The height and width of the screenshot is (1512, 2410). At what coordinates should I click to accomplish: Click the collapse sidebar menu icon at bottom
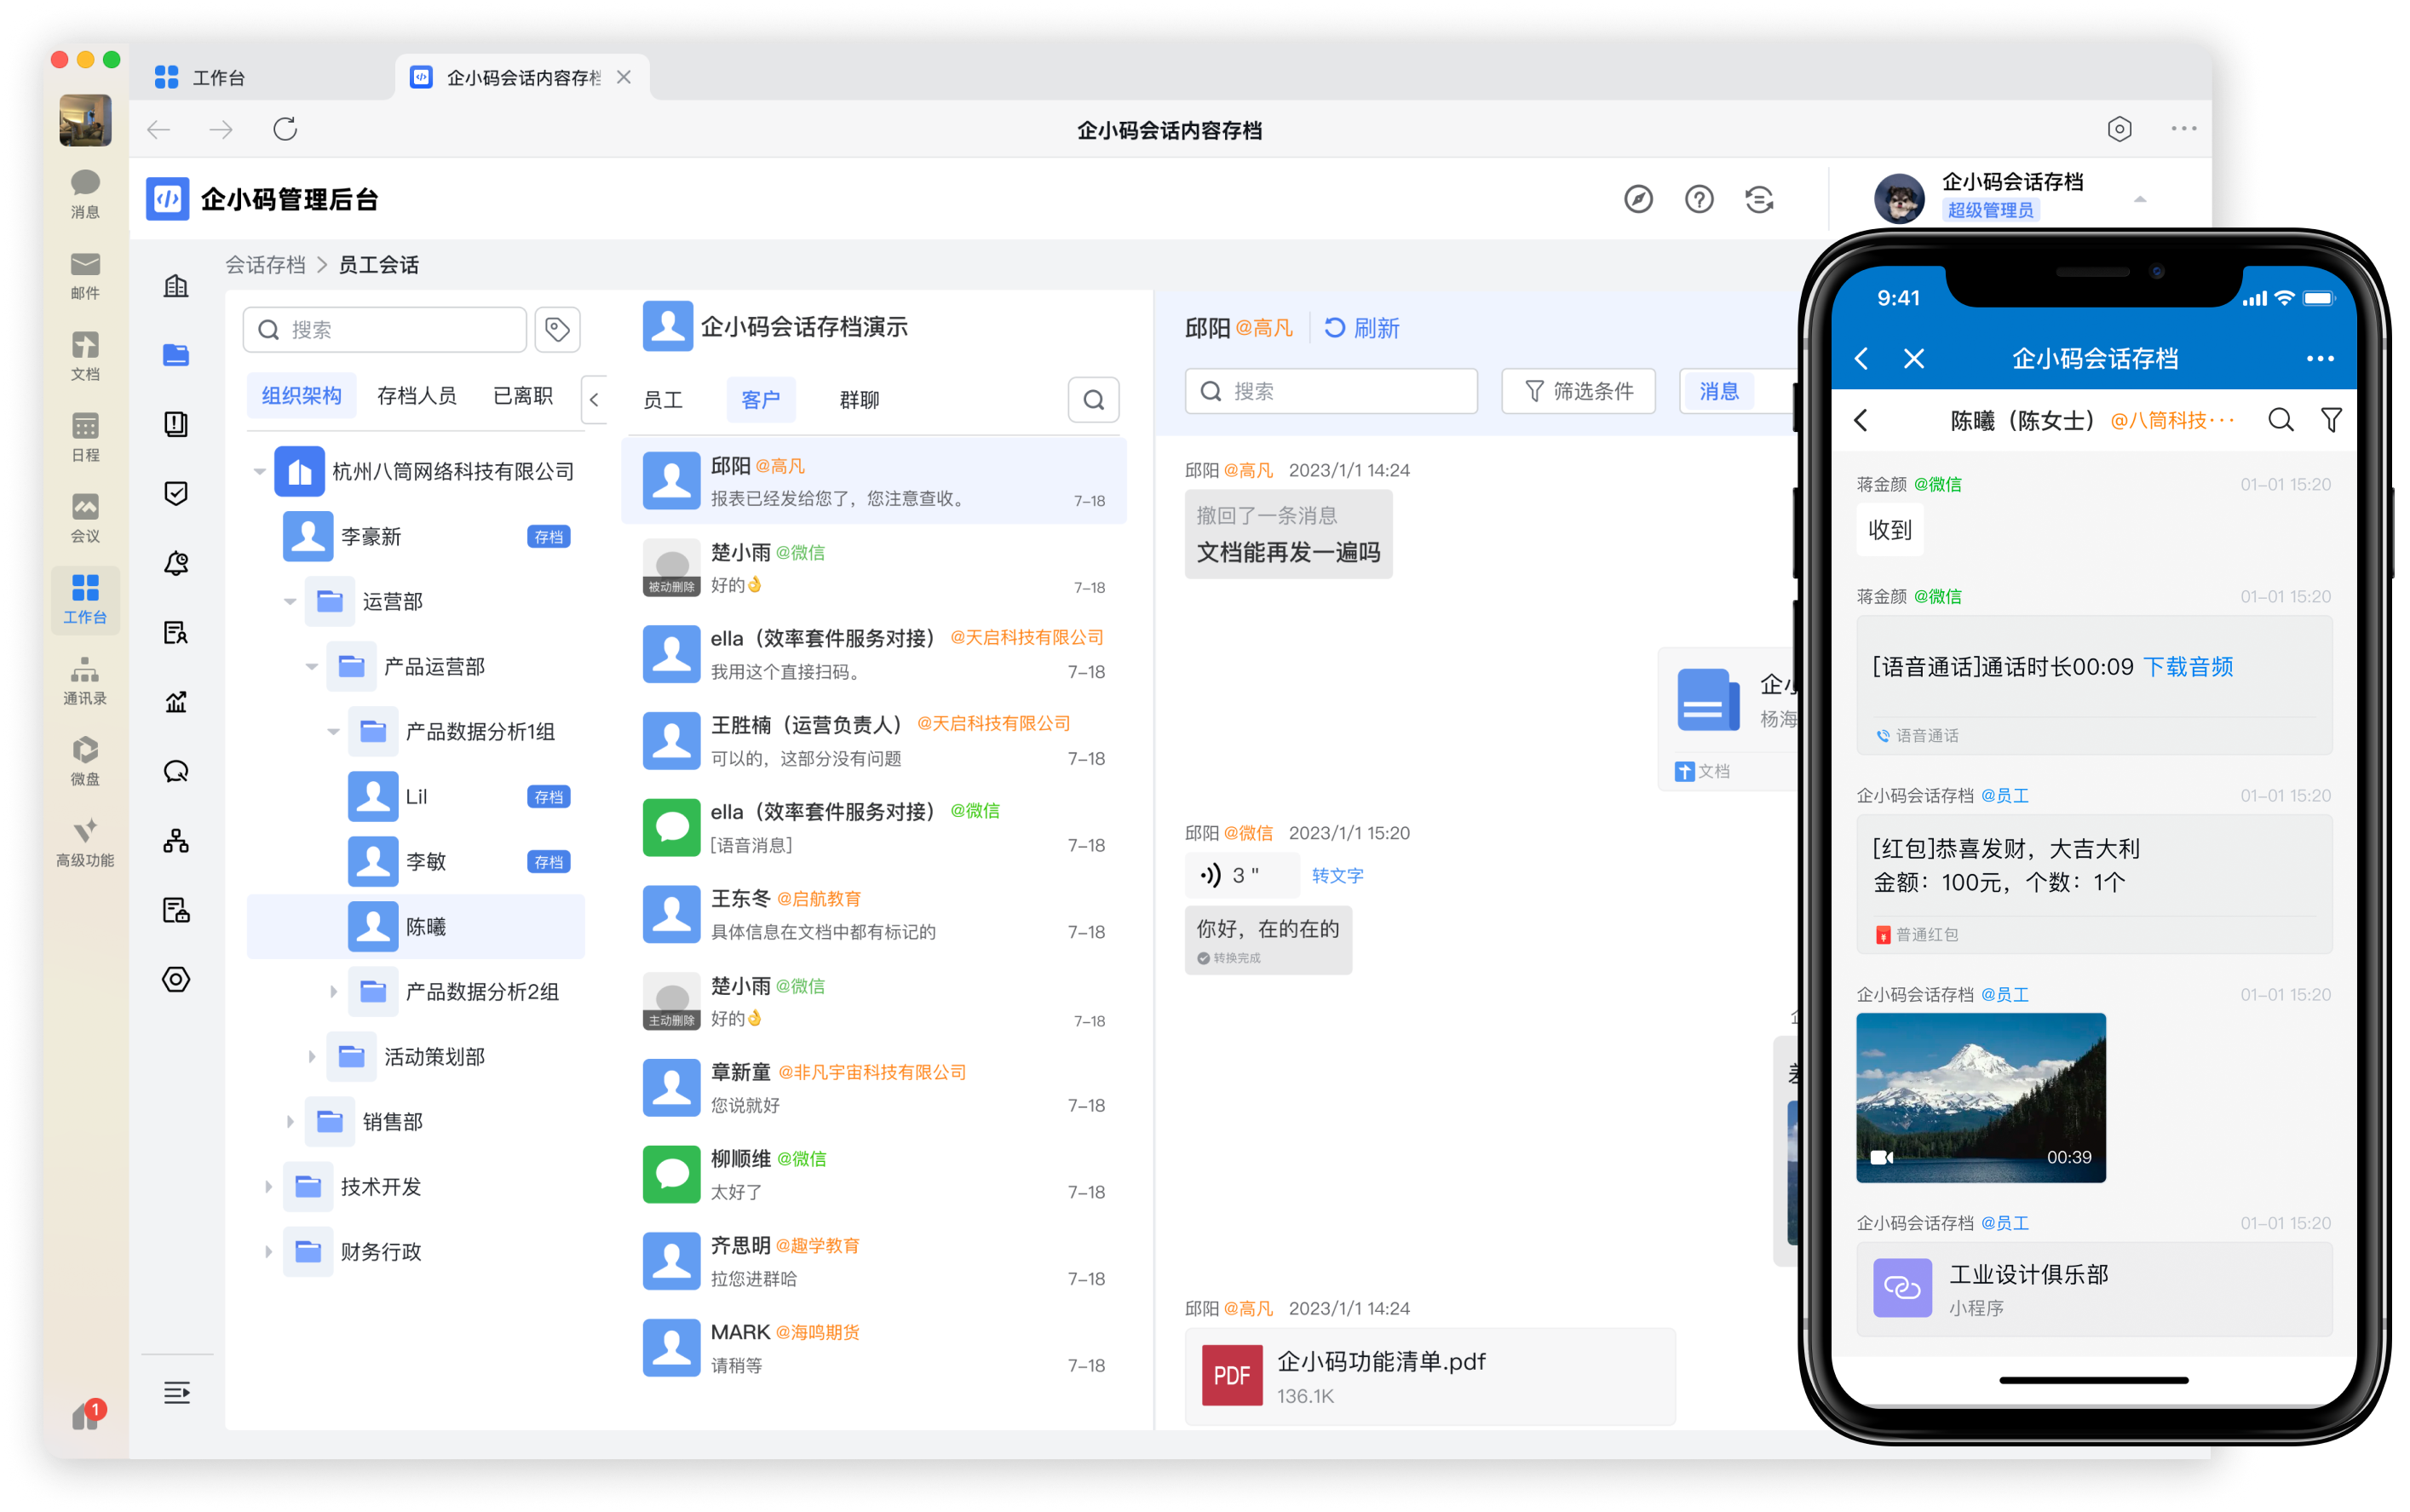(x=177, y=1392)
